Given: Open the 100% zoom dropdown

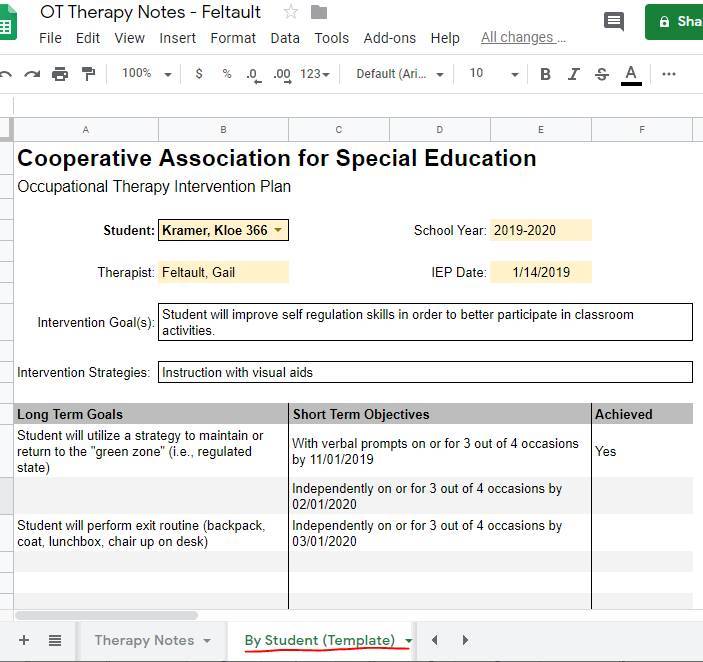Looking at the screenshot, I should coord(146,74).
